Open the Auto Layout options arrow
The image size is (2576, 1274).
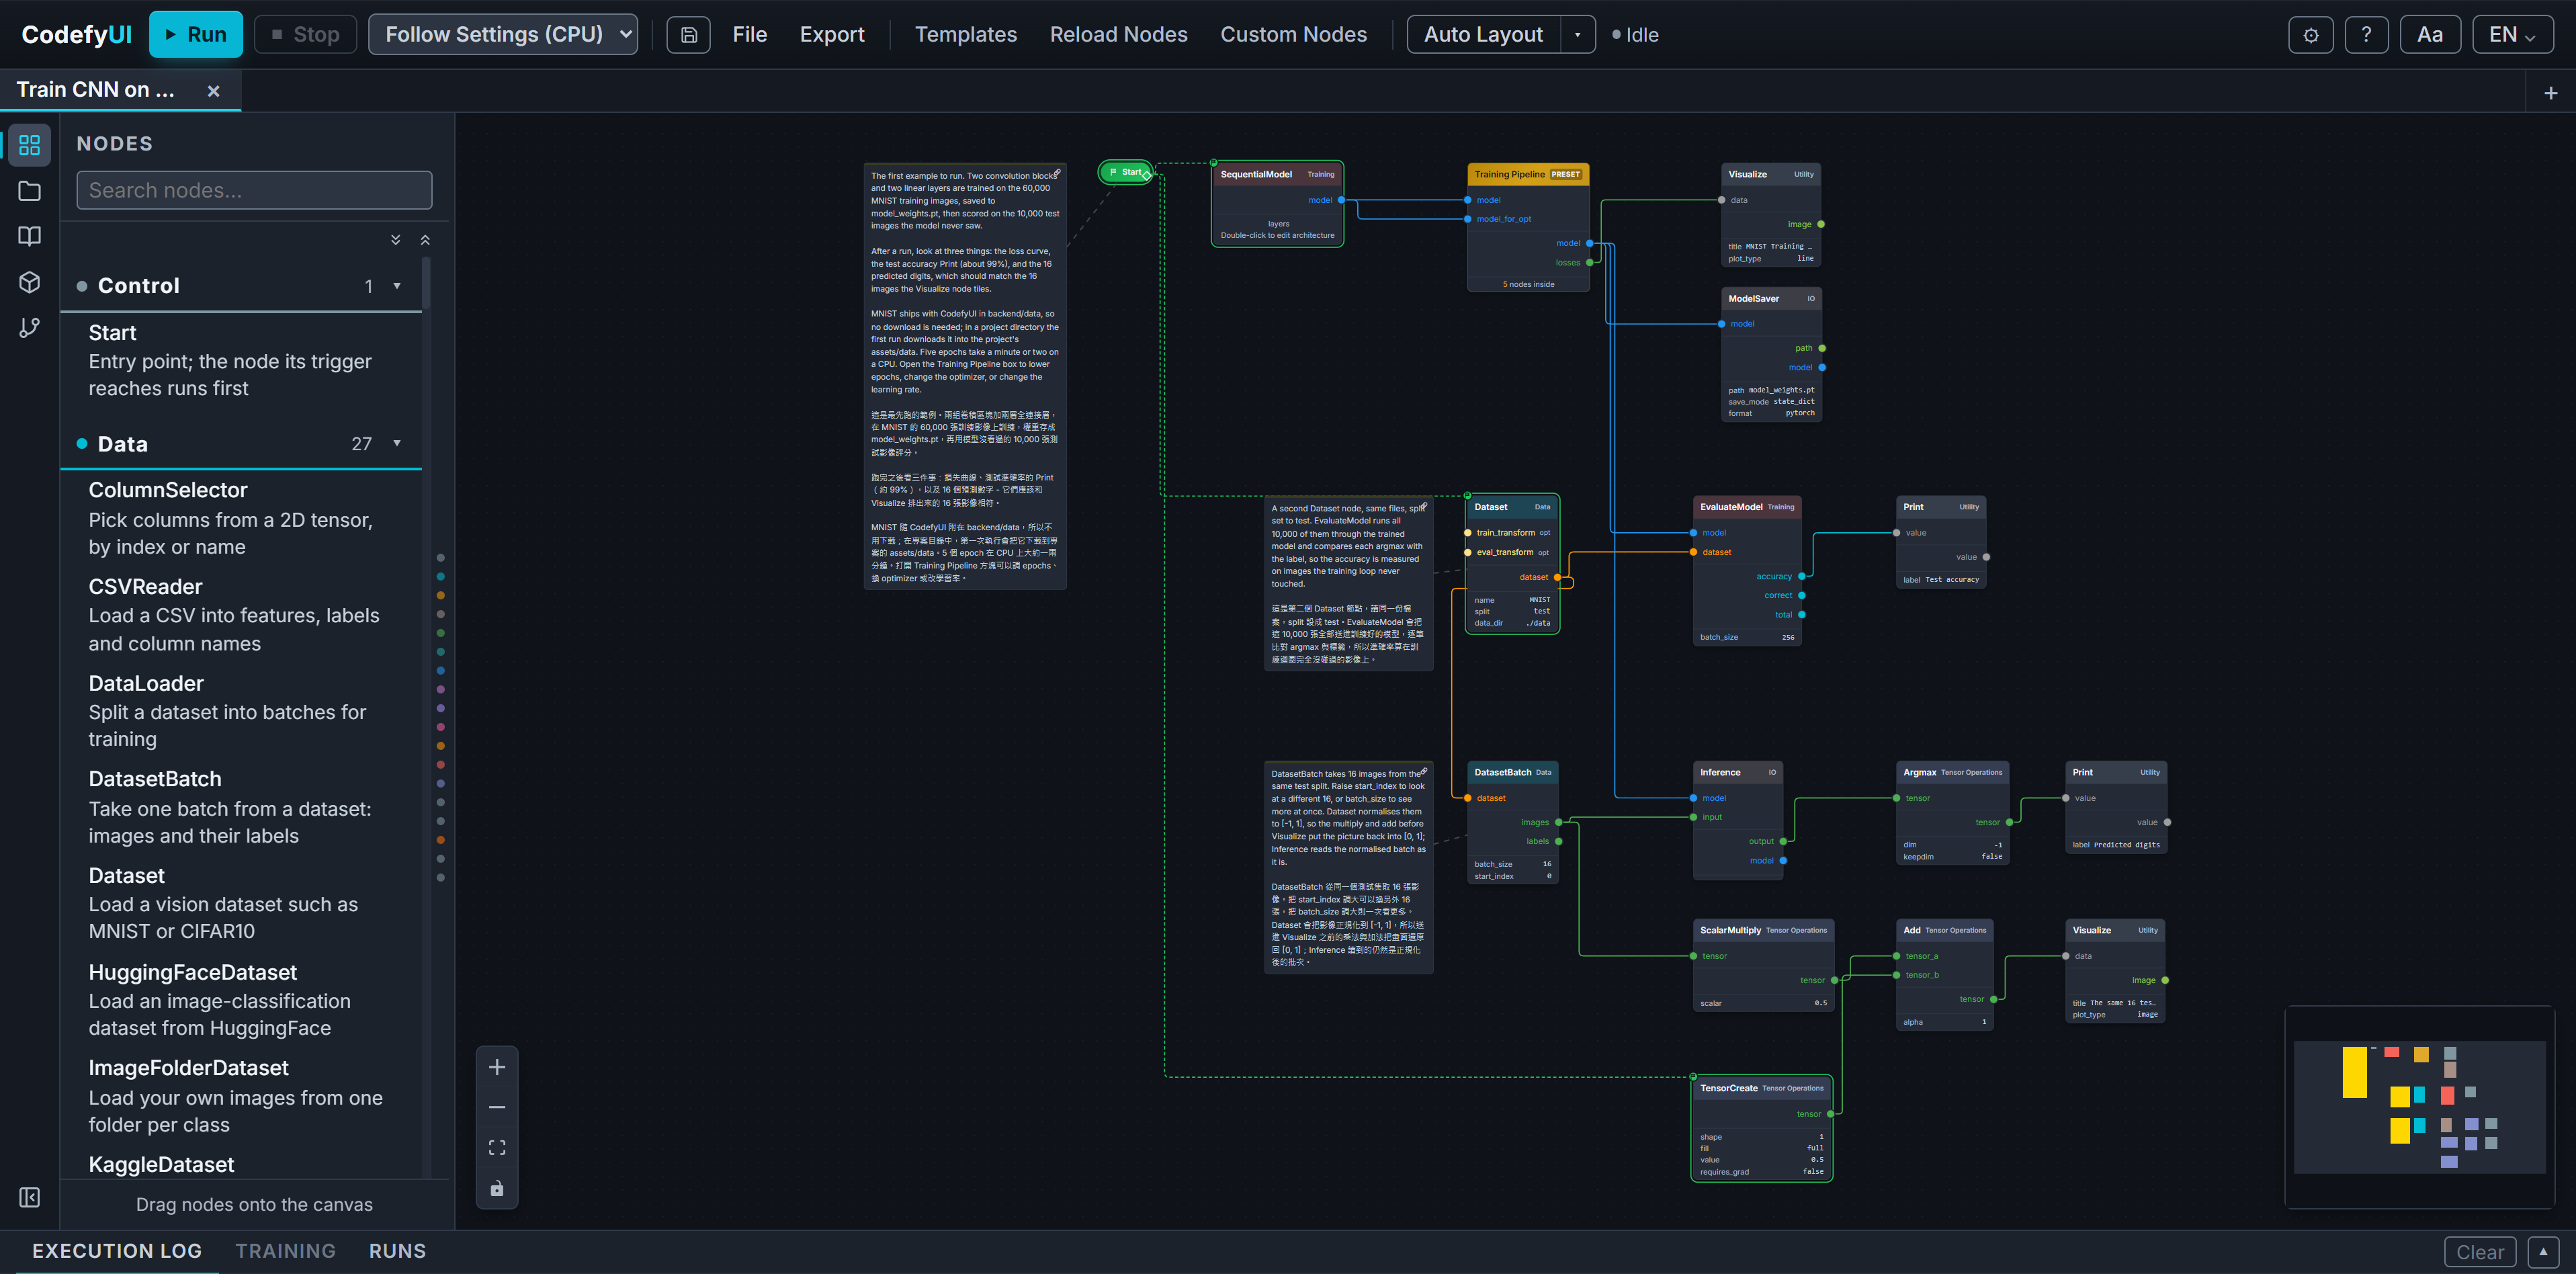[x=1578, y=35]
